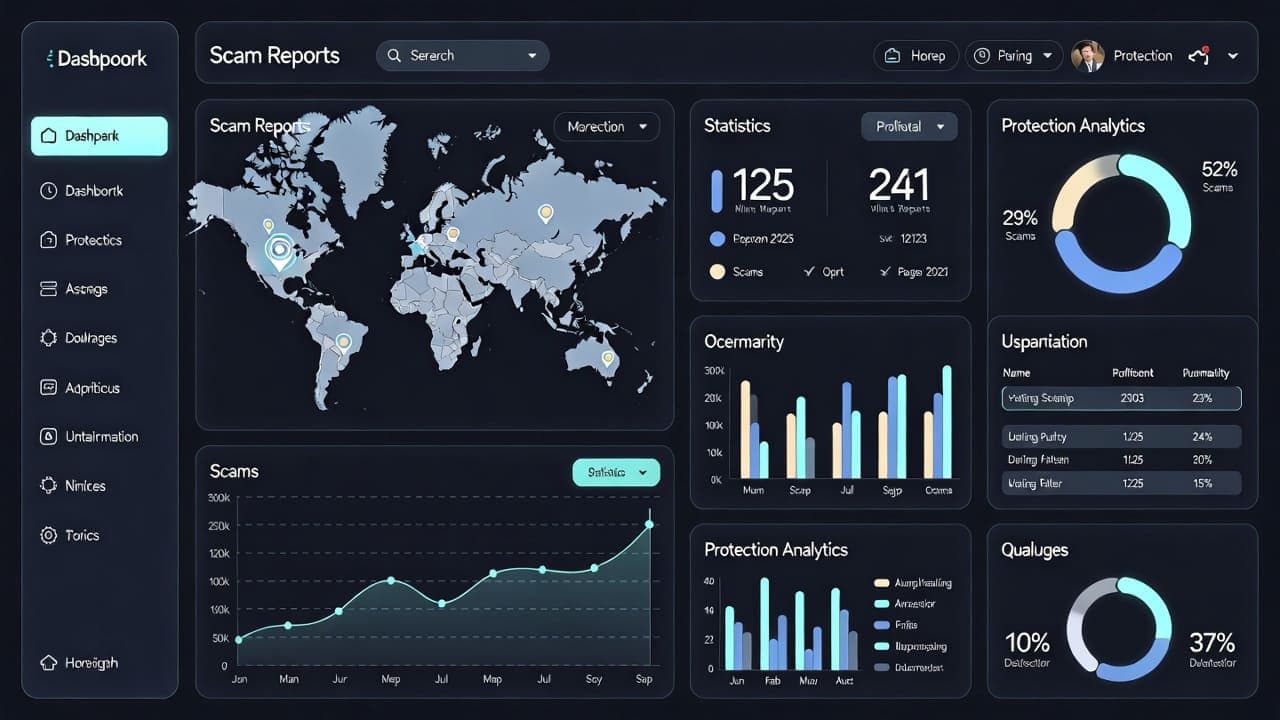Image resolution: width=1280 pixels, height=720 pixels.
Task: Open the Torics settings icon
Action: pyautogui.click(x=47, y=535)
